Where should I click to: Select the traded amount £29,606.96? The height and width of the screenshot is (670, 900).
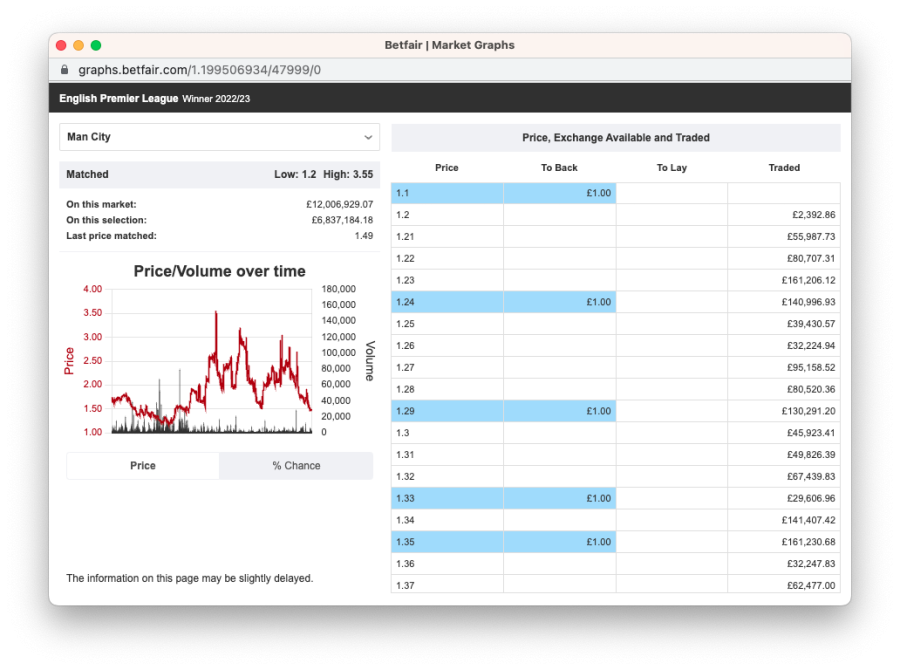(811, 498)
